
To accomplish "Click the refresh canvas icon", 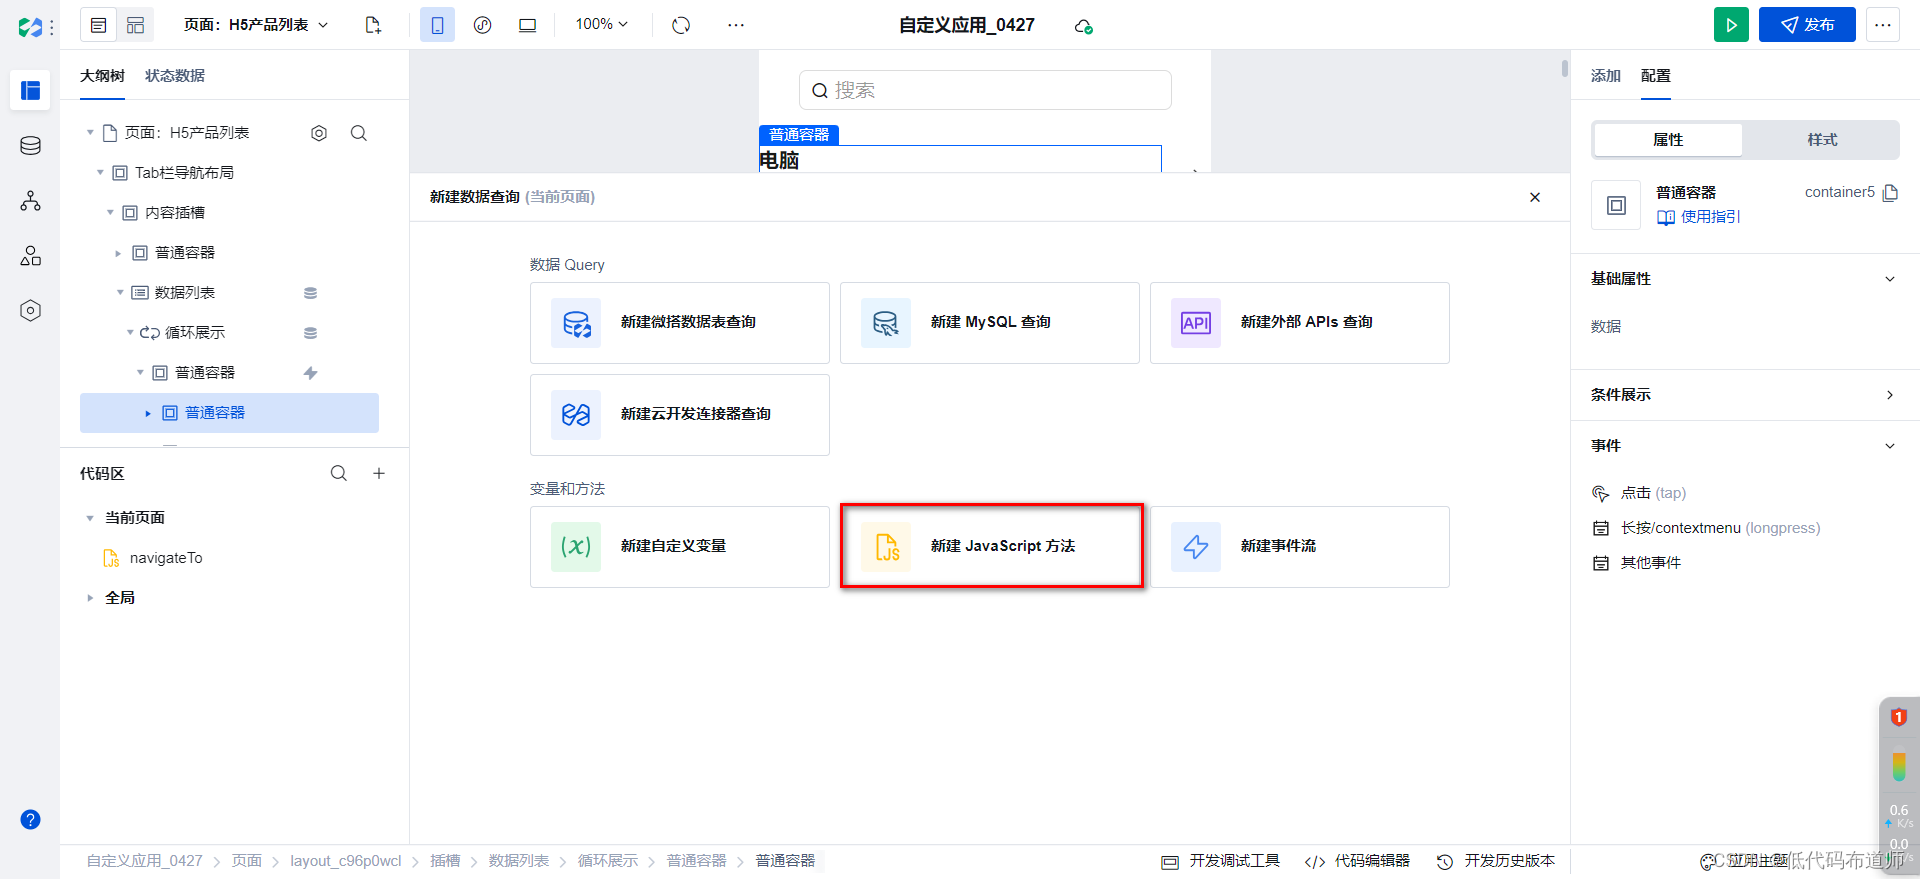I will point(681,25).
